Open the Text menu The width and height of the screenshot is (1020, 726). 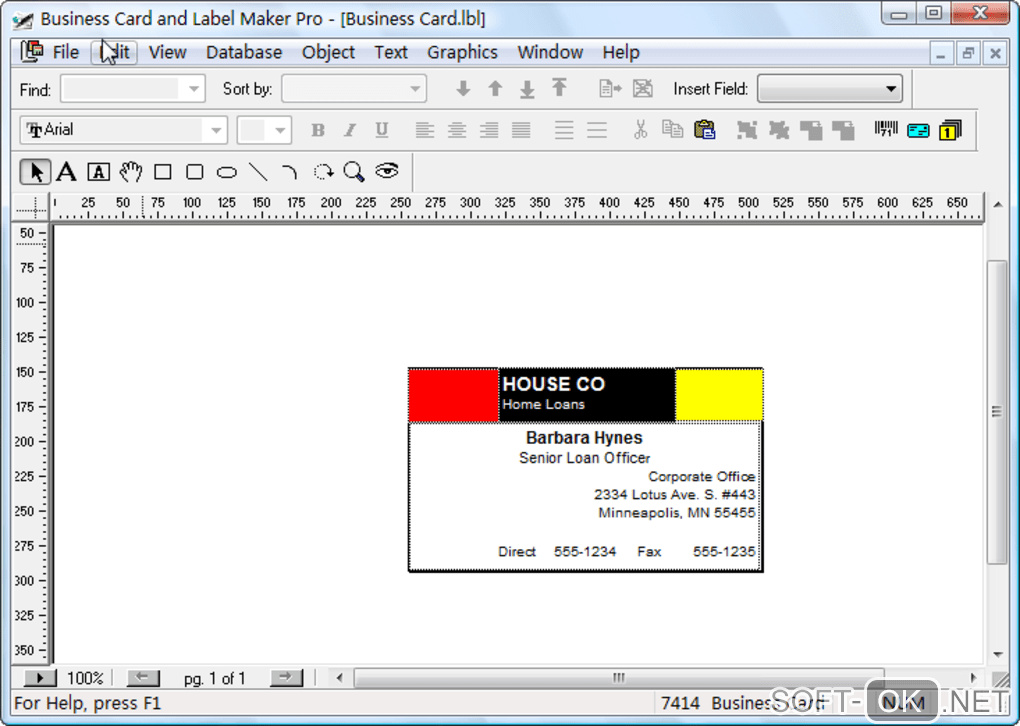[390, 52]
